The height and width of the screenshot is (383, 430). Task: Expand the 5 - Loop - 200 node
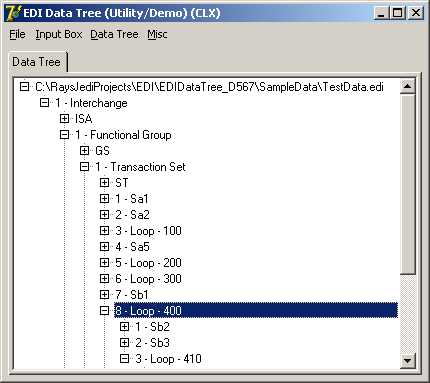(x=104, y=263)
